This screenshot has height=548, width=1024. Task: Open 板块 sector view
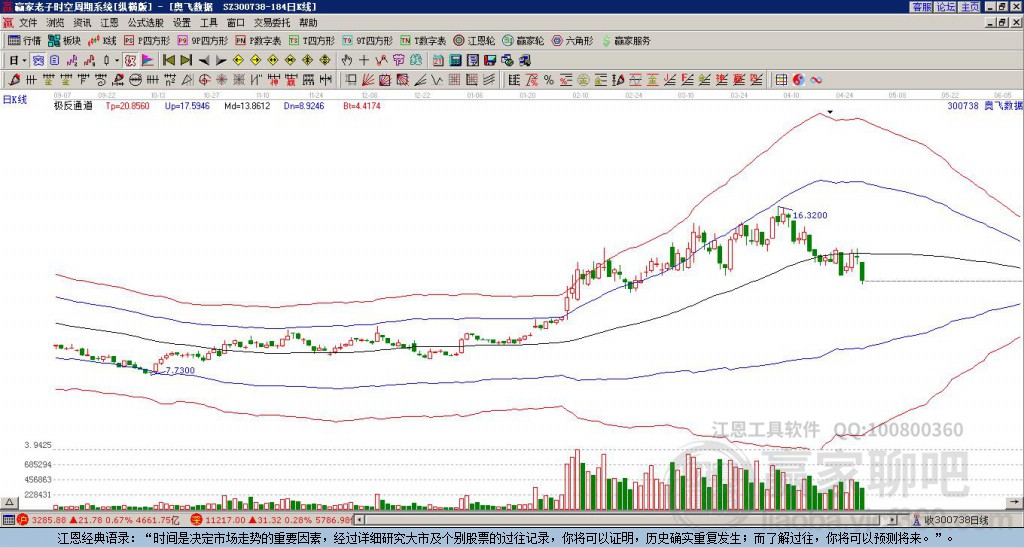64,41
